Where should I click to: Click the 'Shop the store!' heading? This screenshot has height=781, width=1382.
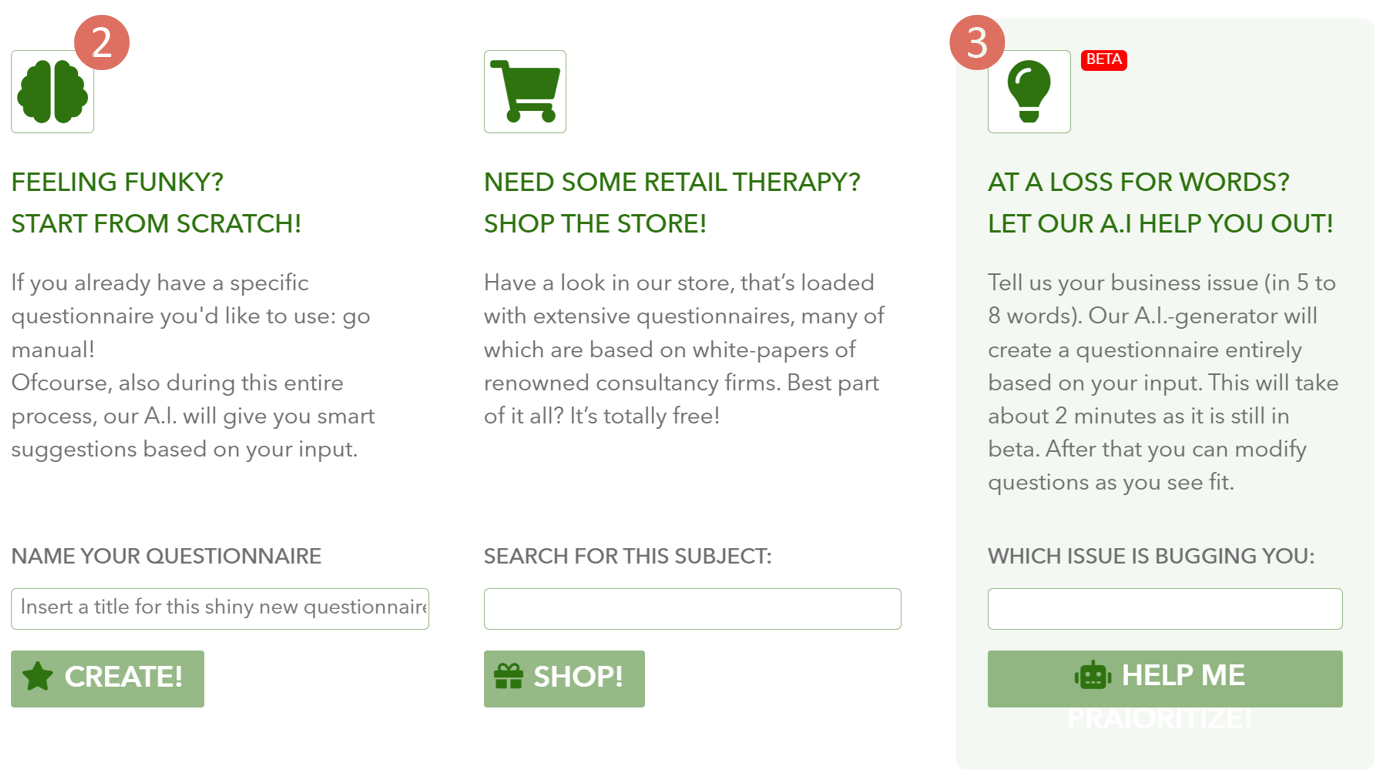pos(595,224)
